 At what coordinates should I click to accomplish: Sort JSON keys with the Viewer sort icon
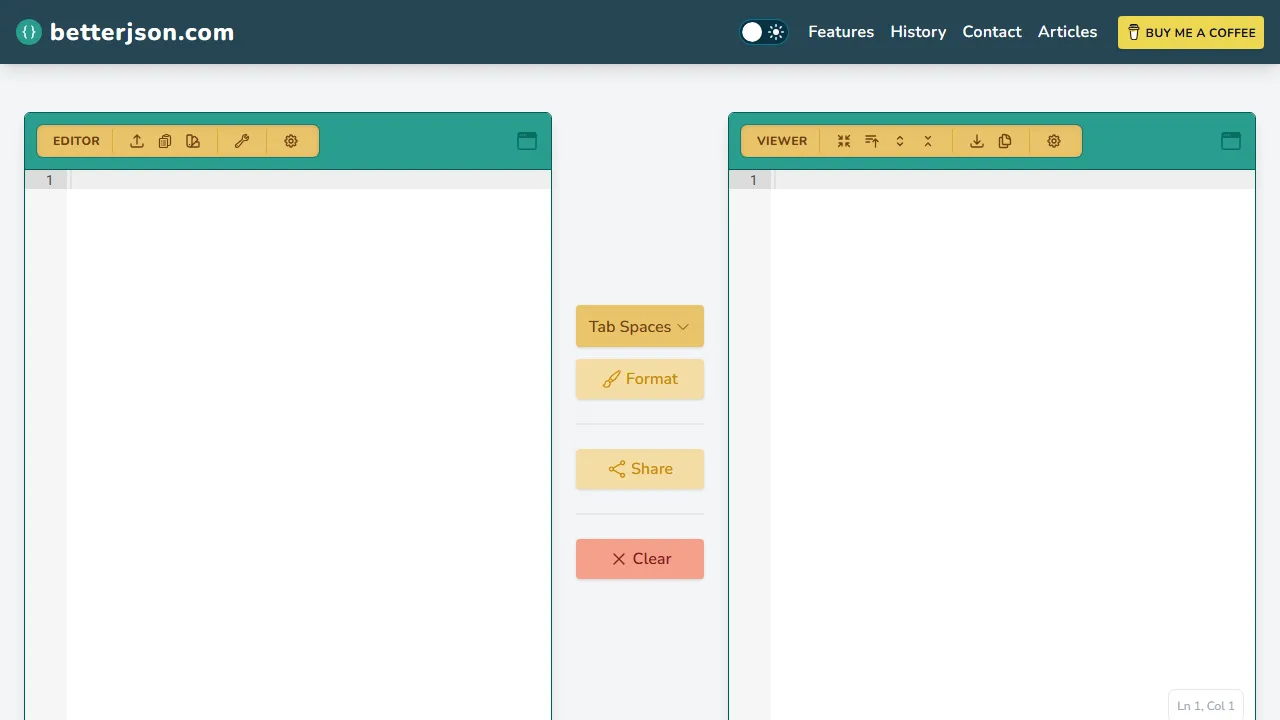871,141
